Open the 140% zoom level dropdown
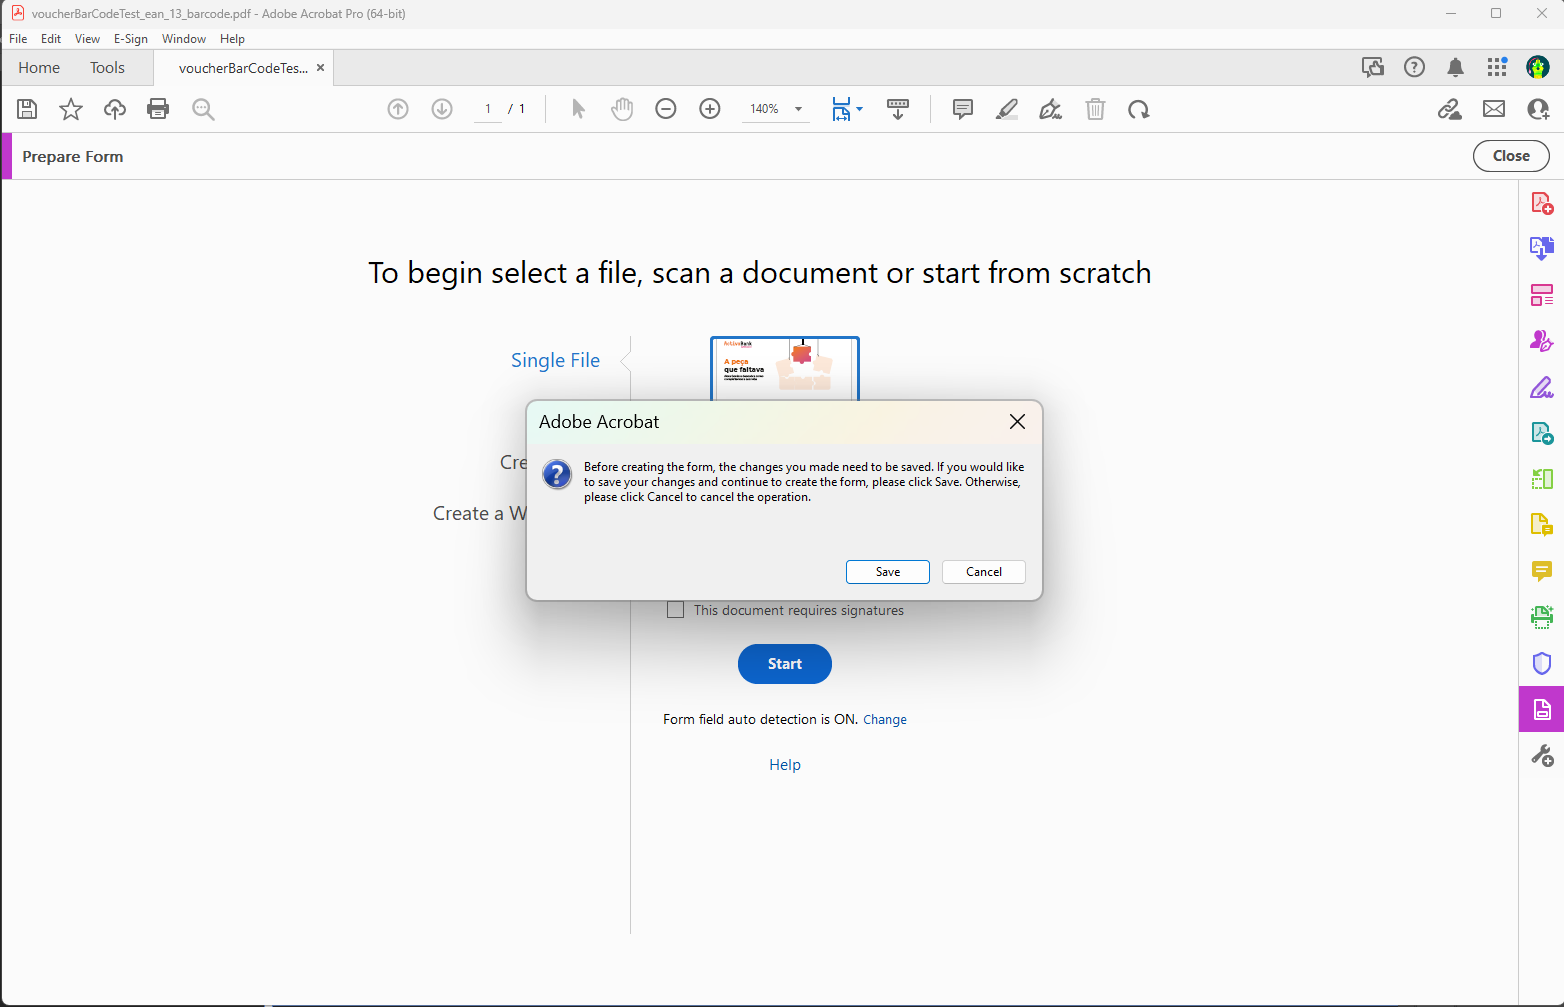The image size is (1564, 1007). pos(775,109)
